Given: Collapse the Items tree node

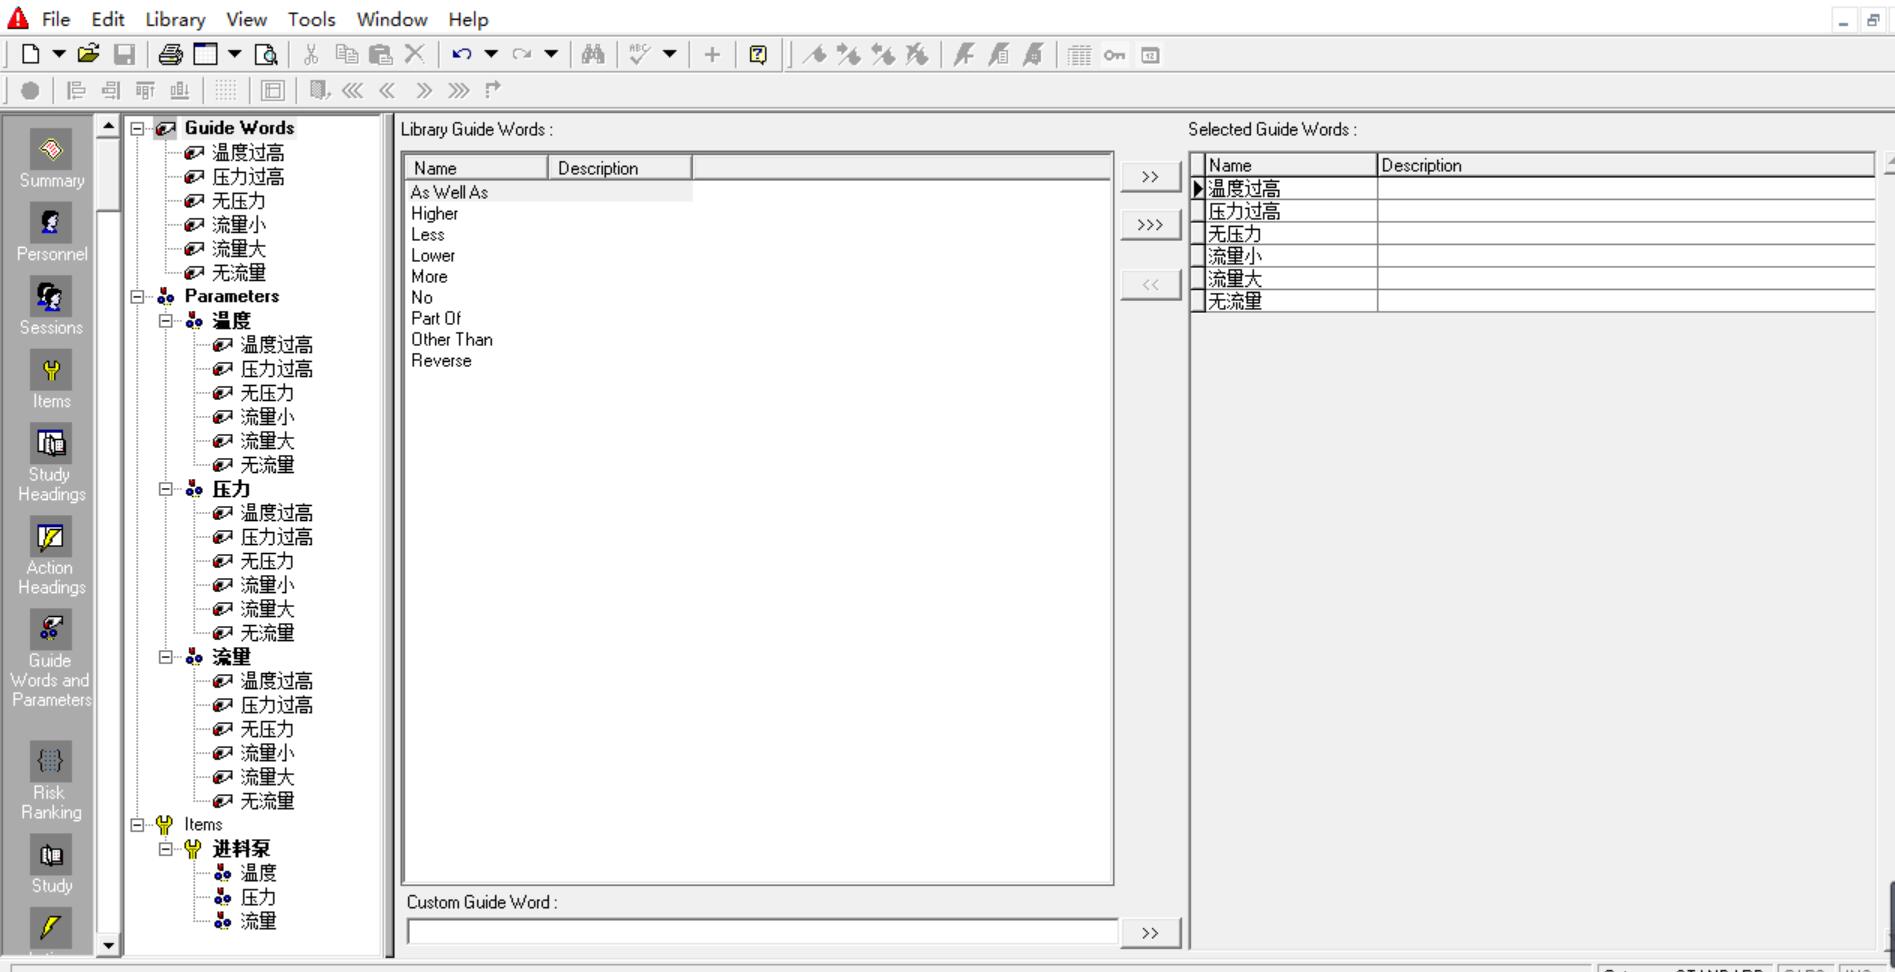Looking at the screenshot, I should pyautogui.click(x=137, y=825).
